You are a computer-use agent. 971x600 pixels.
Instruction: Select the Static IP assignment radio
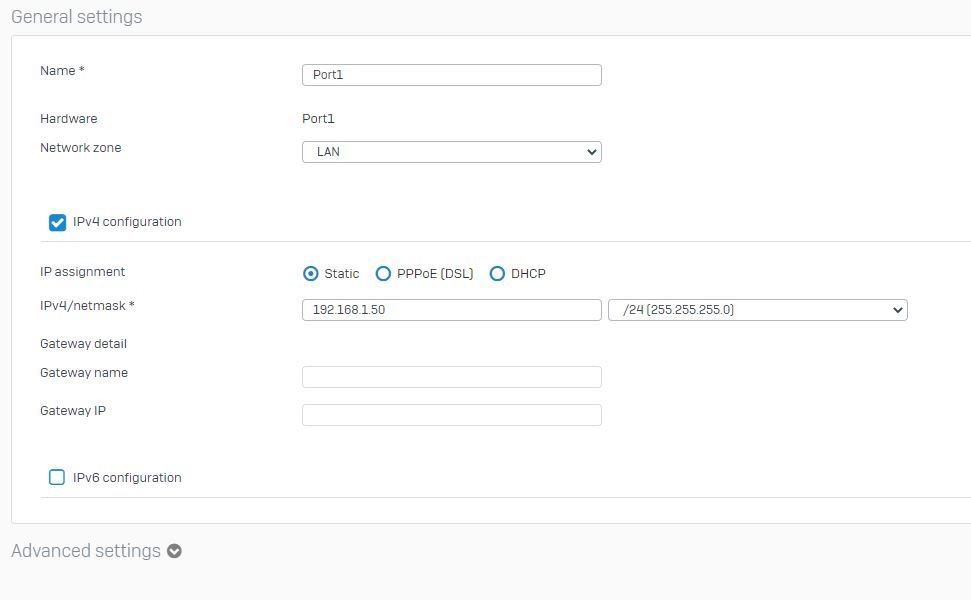(x=310, y=274)
